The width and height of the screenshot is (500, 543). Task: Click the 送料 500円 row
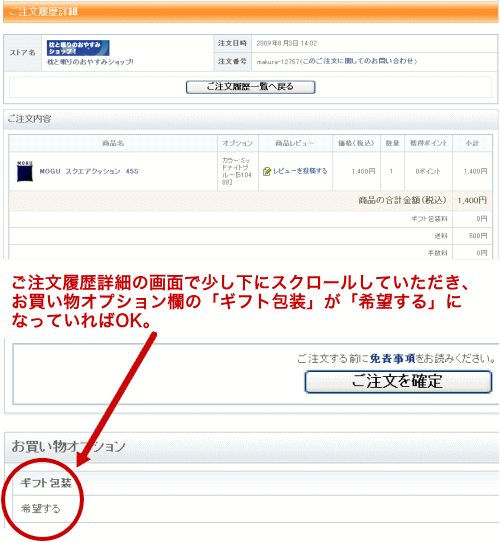tap(251, 236)
